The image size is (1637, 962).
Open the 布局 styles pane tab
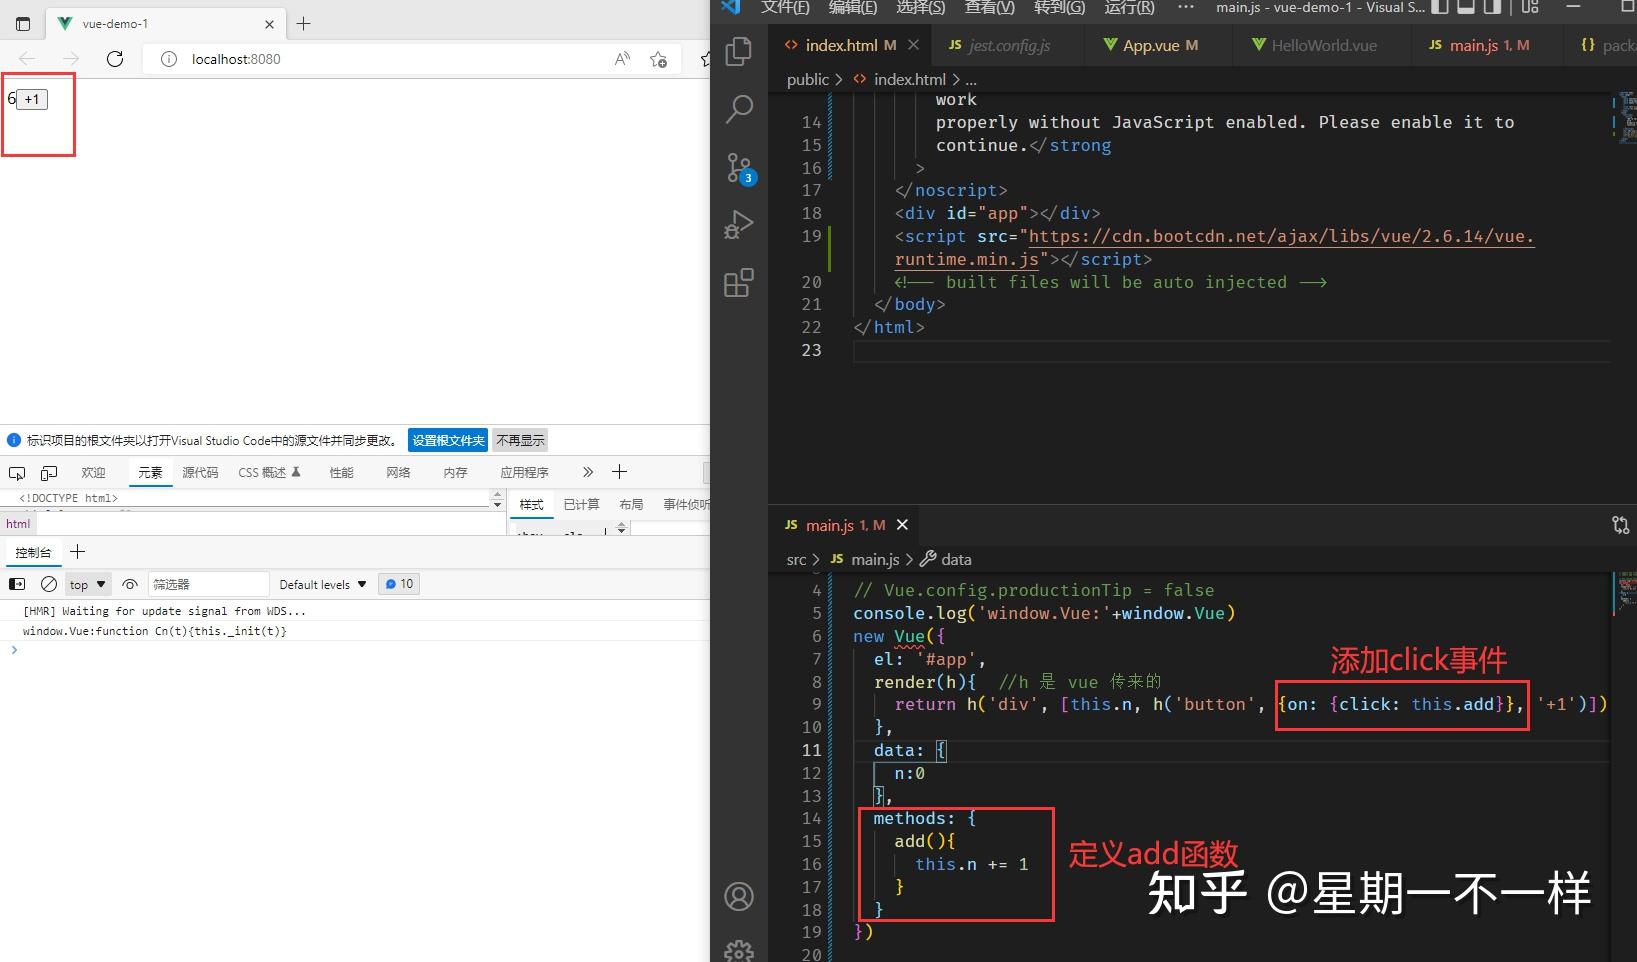631,505
